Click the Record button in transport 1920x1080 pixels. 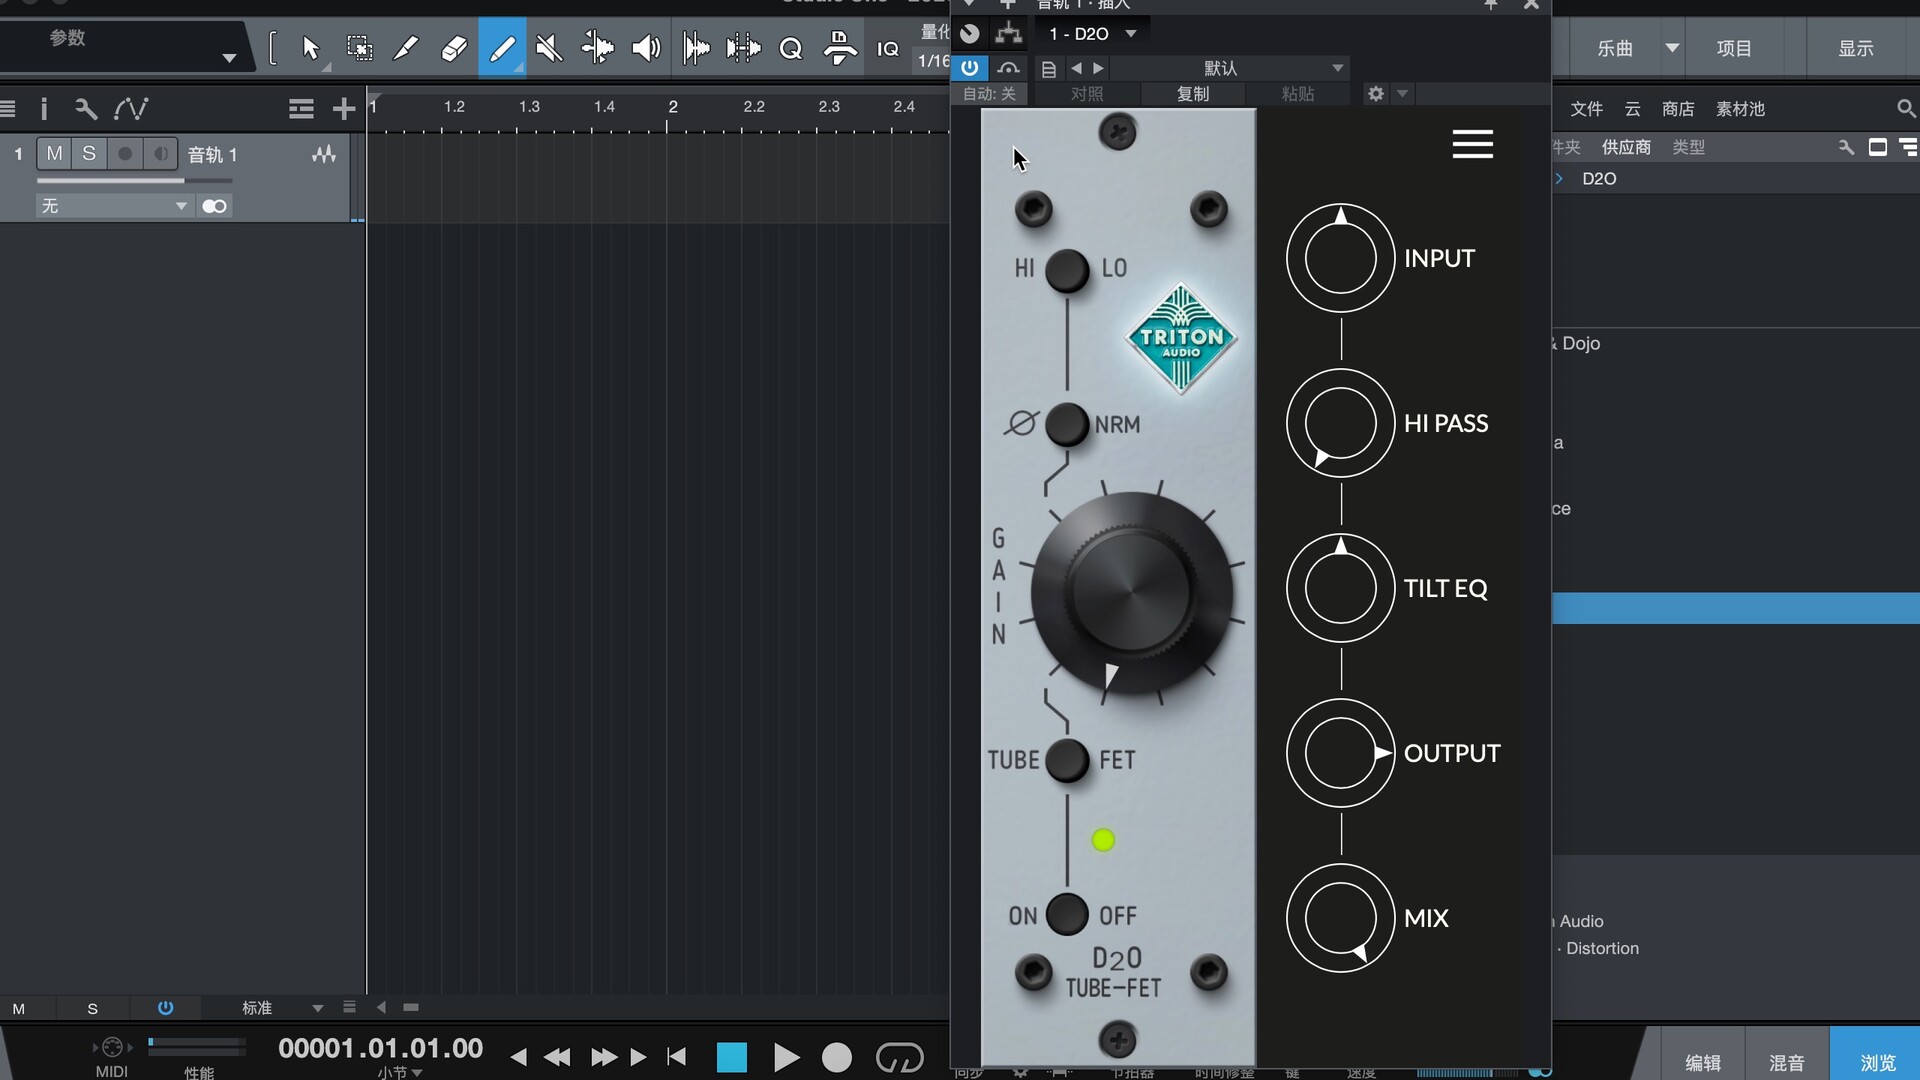point(836,1057)
